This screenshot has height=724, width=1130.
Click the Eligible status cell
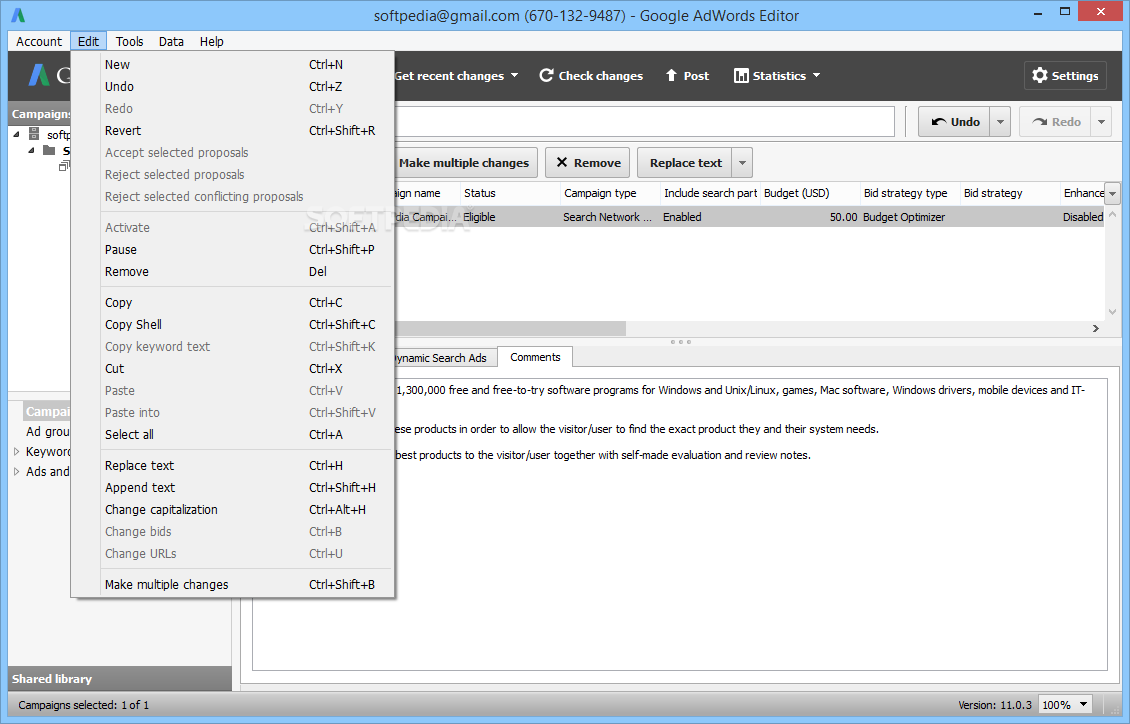click(510, 217)
